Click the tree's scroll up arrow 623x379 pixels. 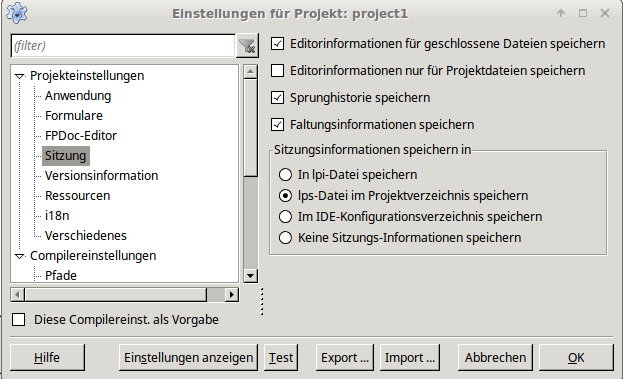point(250,72)
